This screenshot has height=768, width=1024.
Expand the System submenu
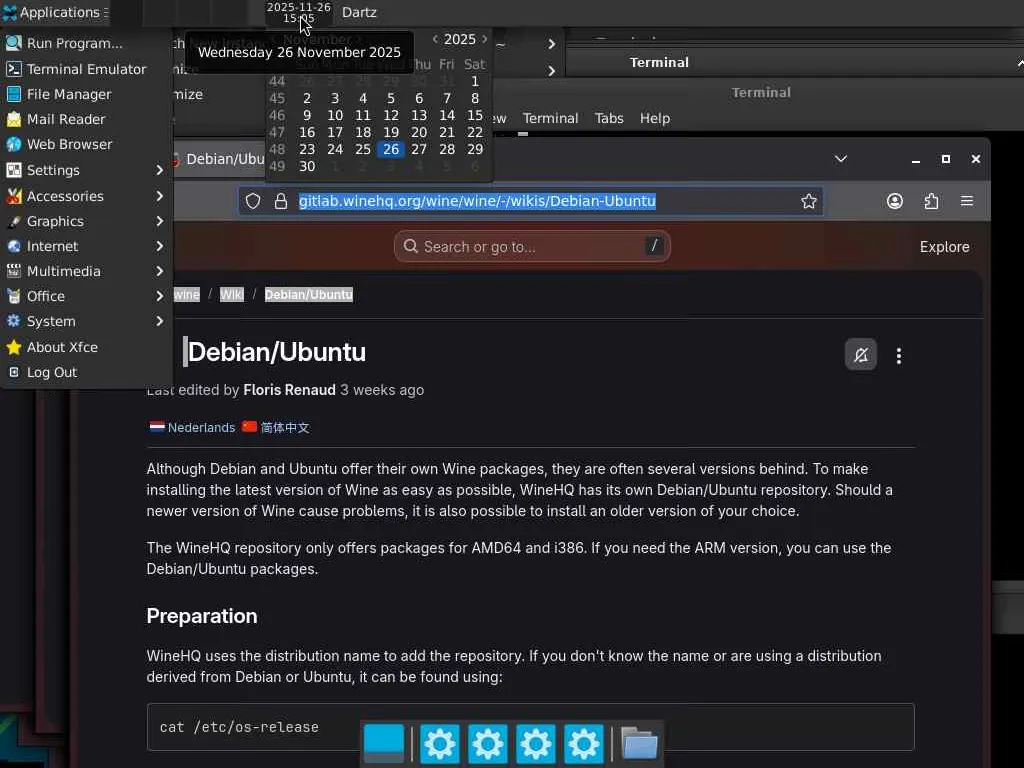pos(86,321)
